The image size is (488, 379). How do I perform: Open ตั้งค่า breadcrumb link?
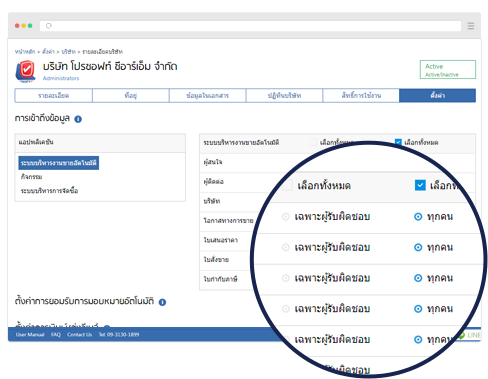(48, 52)
